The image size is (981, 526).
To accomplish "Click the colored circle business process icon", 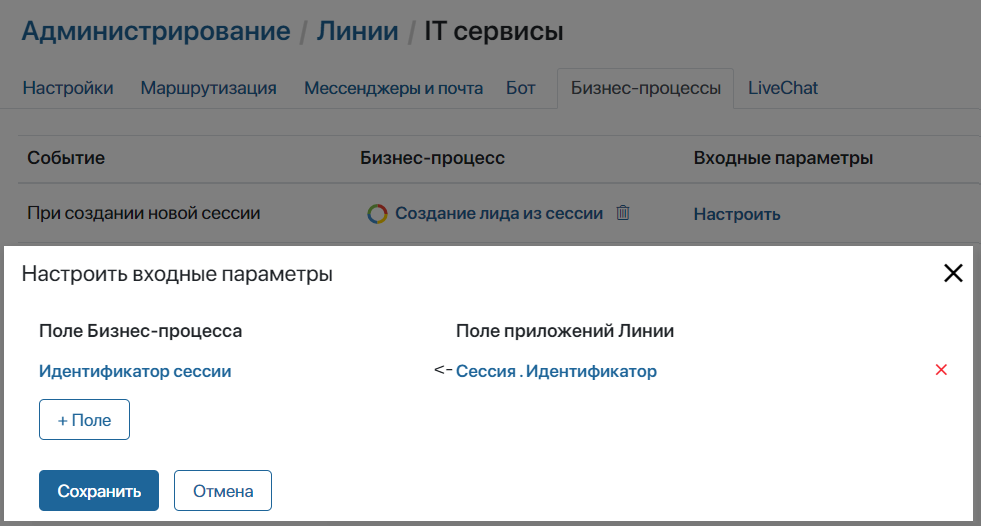I will [x=377, y=214].
